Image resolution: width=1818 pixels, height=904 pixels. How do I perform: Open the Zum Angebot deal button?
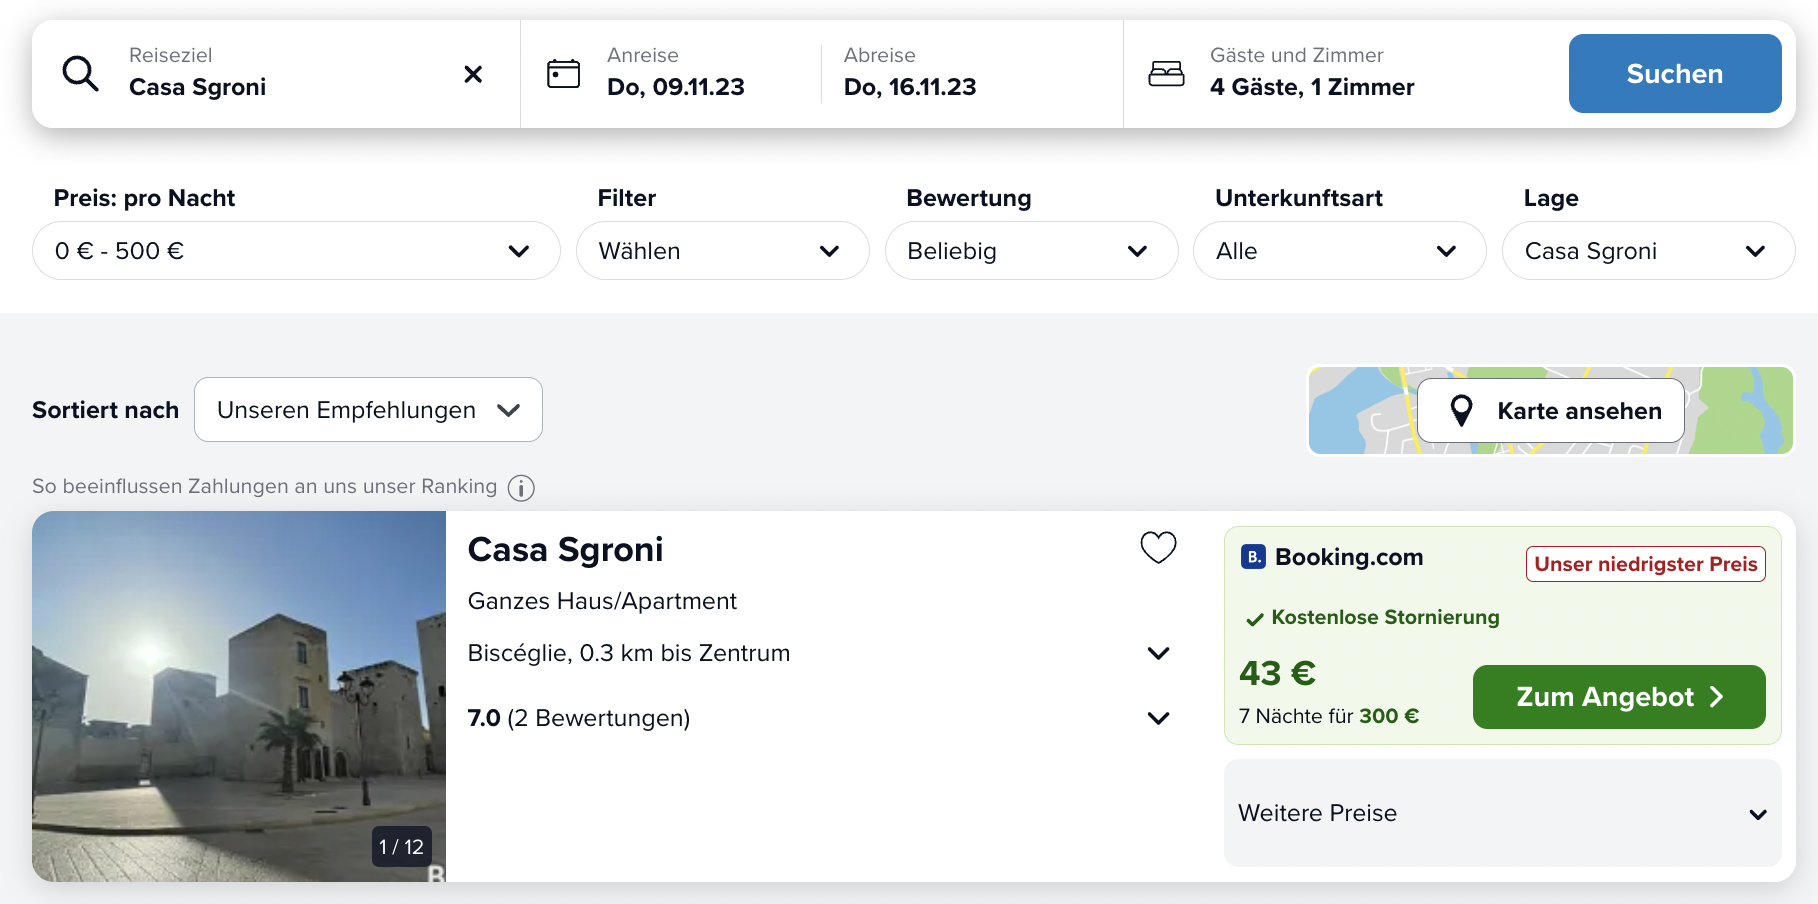(x=1619, y=697)
